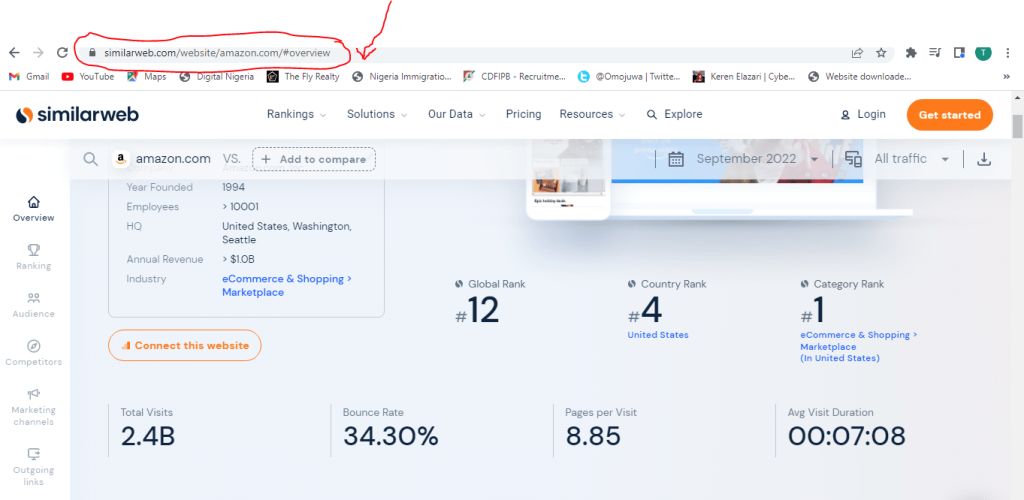
Task: Click the Bounce Rate 34.30% value
Action: coord(391,437)
